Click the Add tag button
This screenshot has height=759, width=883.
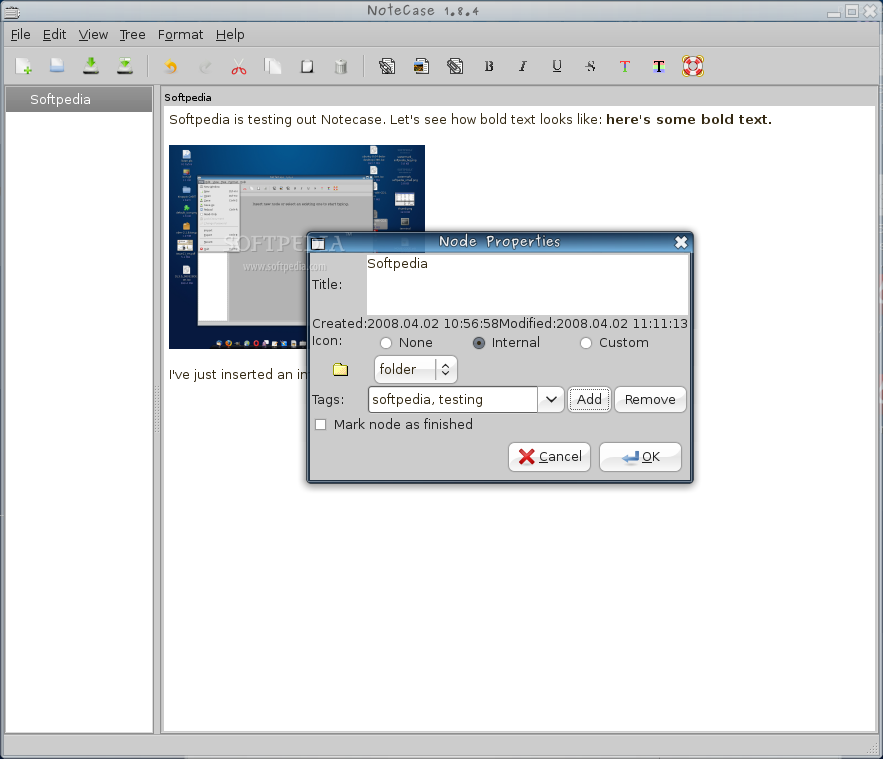589,399
